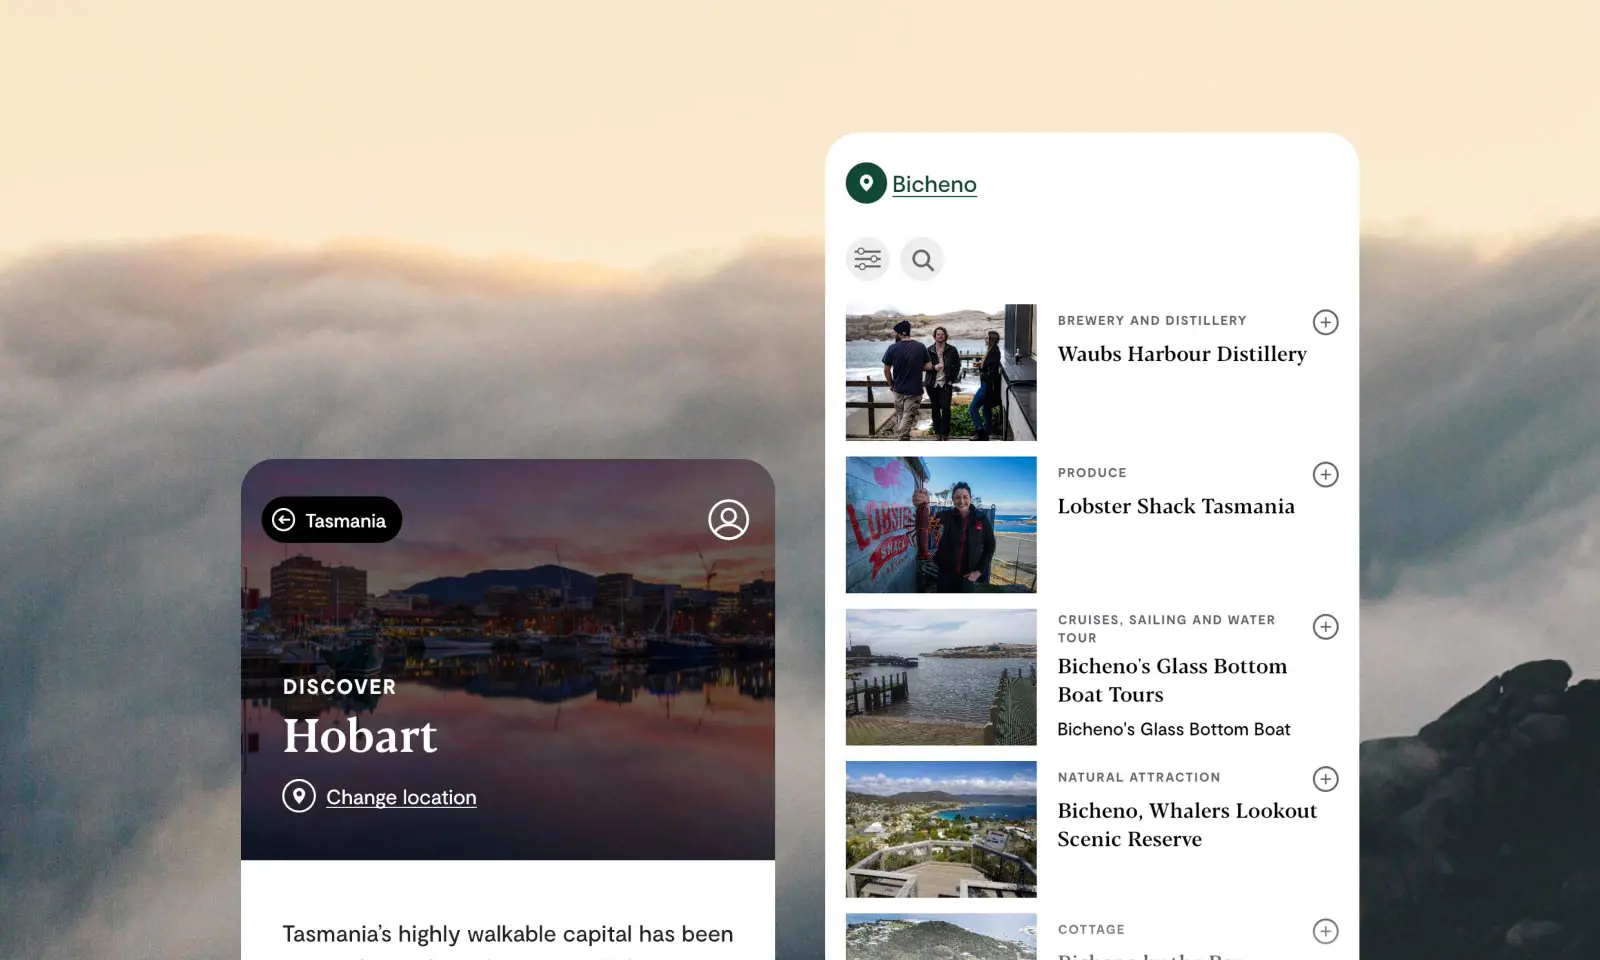View the Lobster Shack mural photo
Image resolution: width=1600 pixels, height=960 pixels.
tap(941, 525)
